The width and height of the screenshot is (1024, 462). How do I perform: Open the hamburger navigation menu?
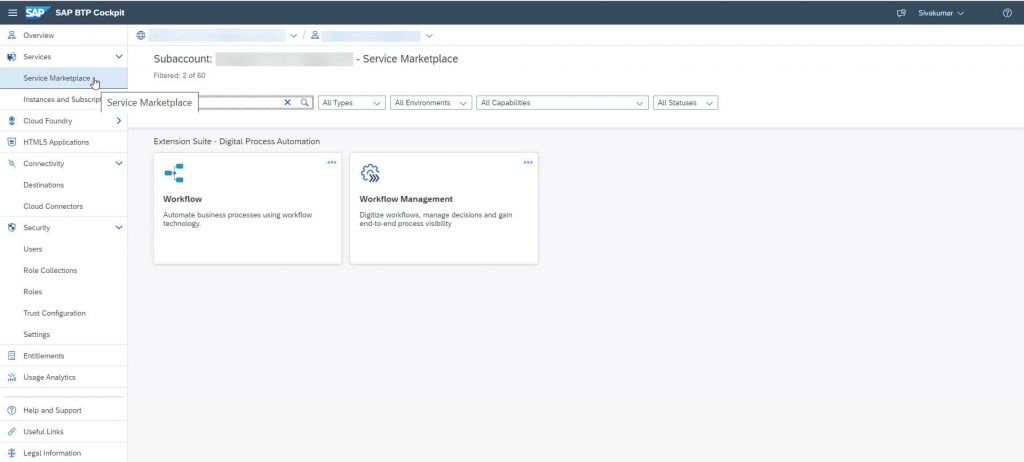click(12, 13)
